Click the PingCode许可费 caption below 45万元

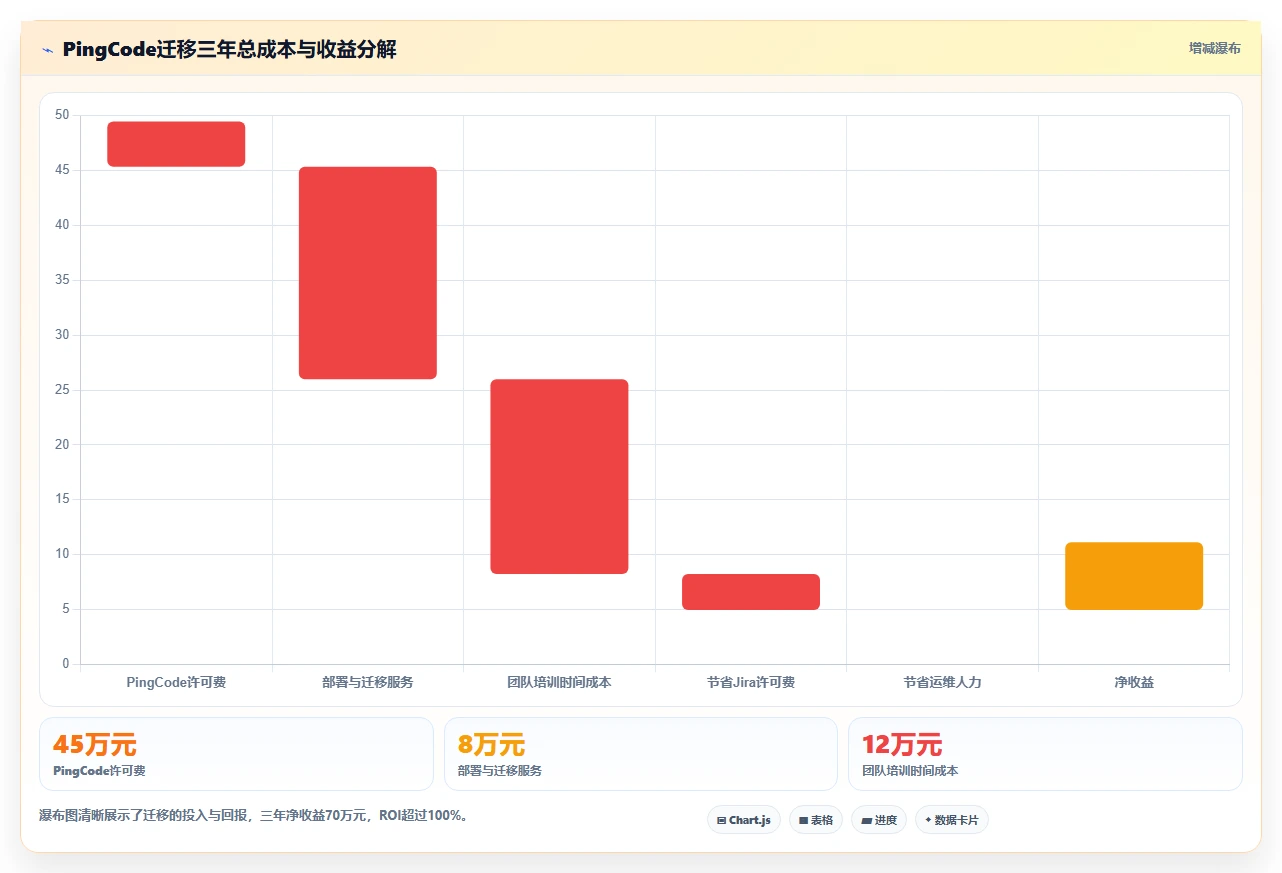99,771
